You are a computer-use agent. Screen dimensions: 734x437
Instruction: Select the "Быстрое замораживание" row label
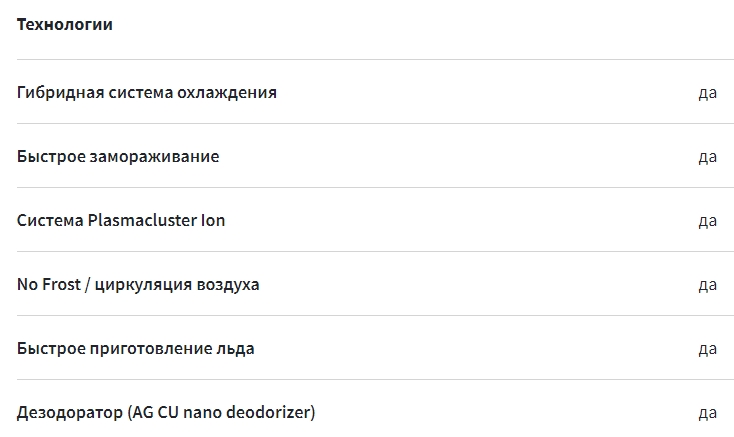(118, 156)
